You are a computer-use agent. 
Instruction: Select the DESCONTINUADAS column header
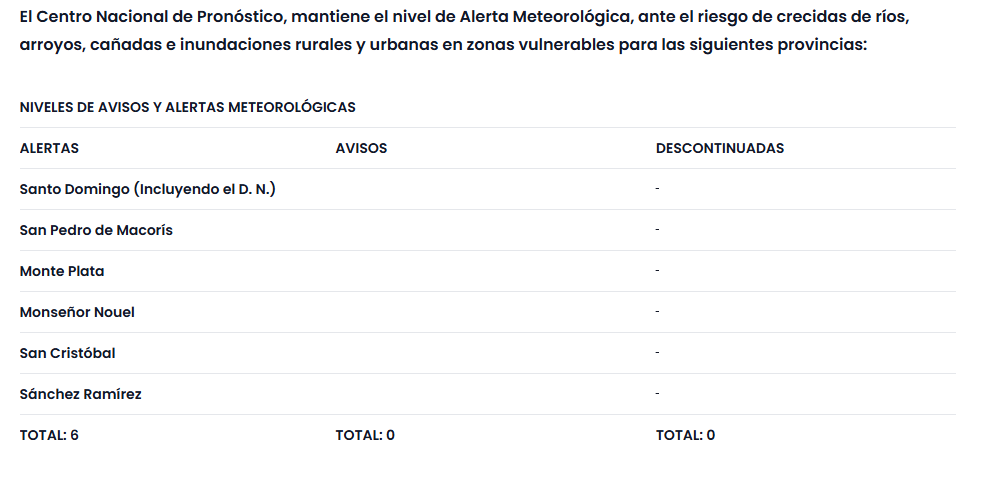719,148
